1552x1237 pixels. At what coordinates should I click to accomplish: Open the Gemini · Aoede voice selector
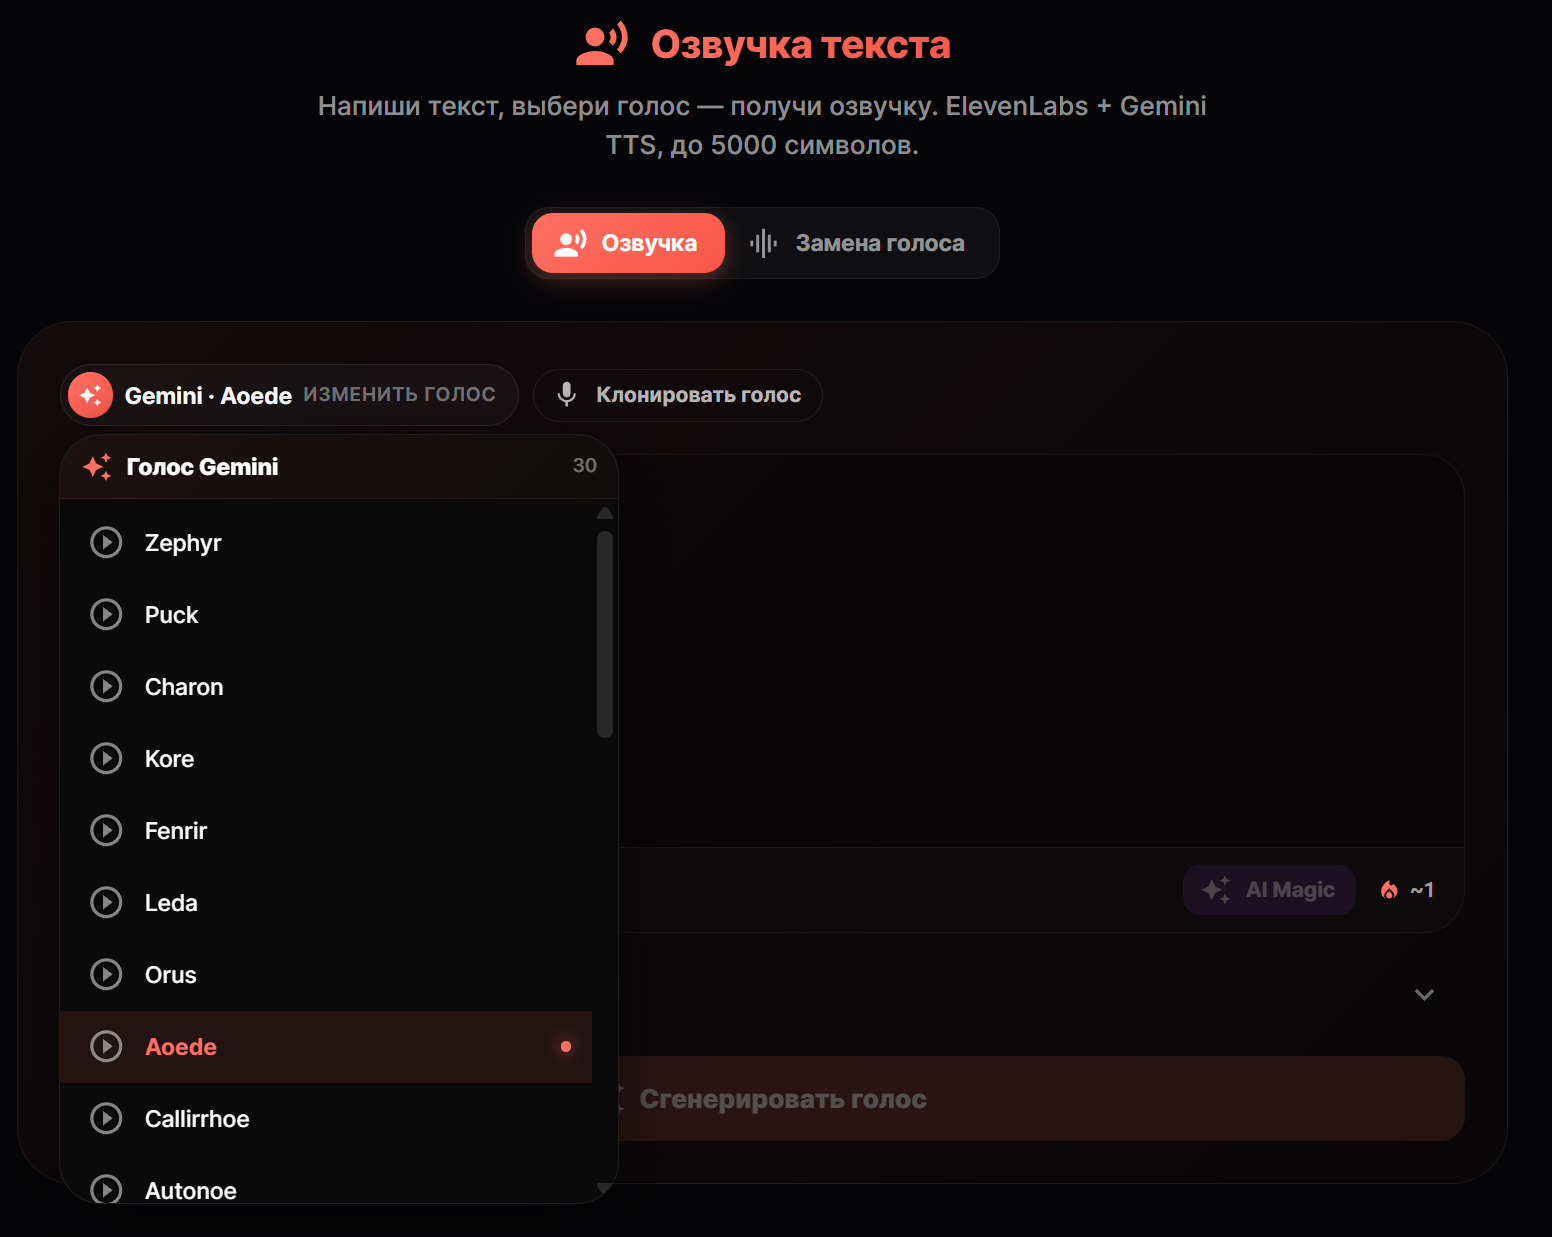tap(289, 395)
